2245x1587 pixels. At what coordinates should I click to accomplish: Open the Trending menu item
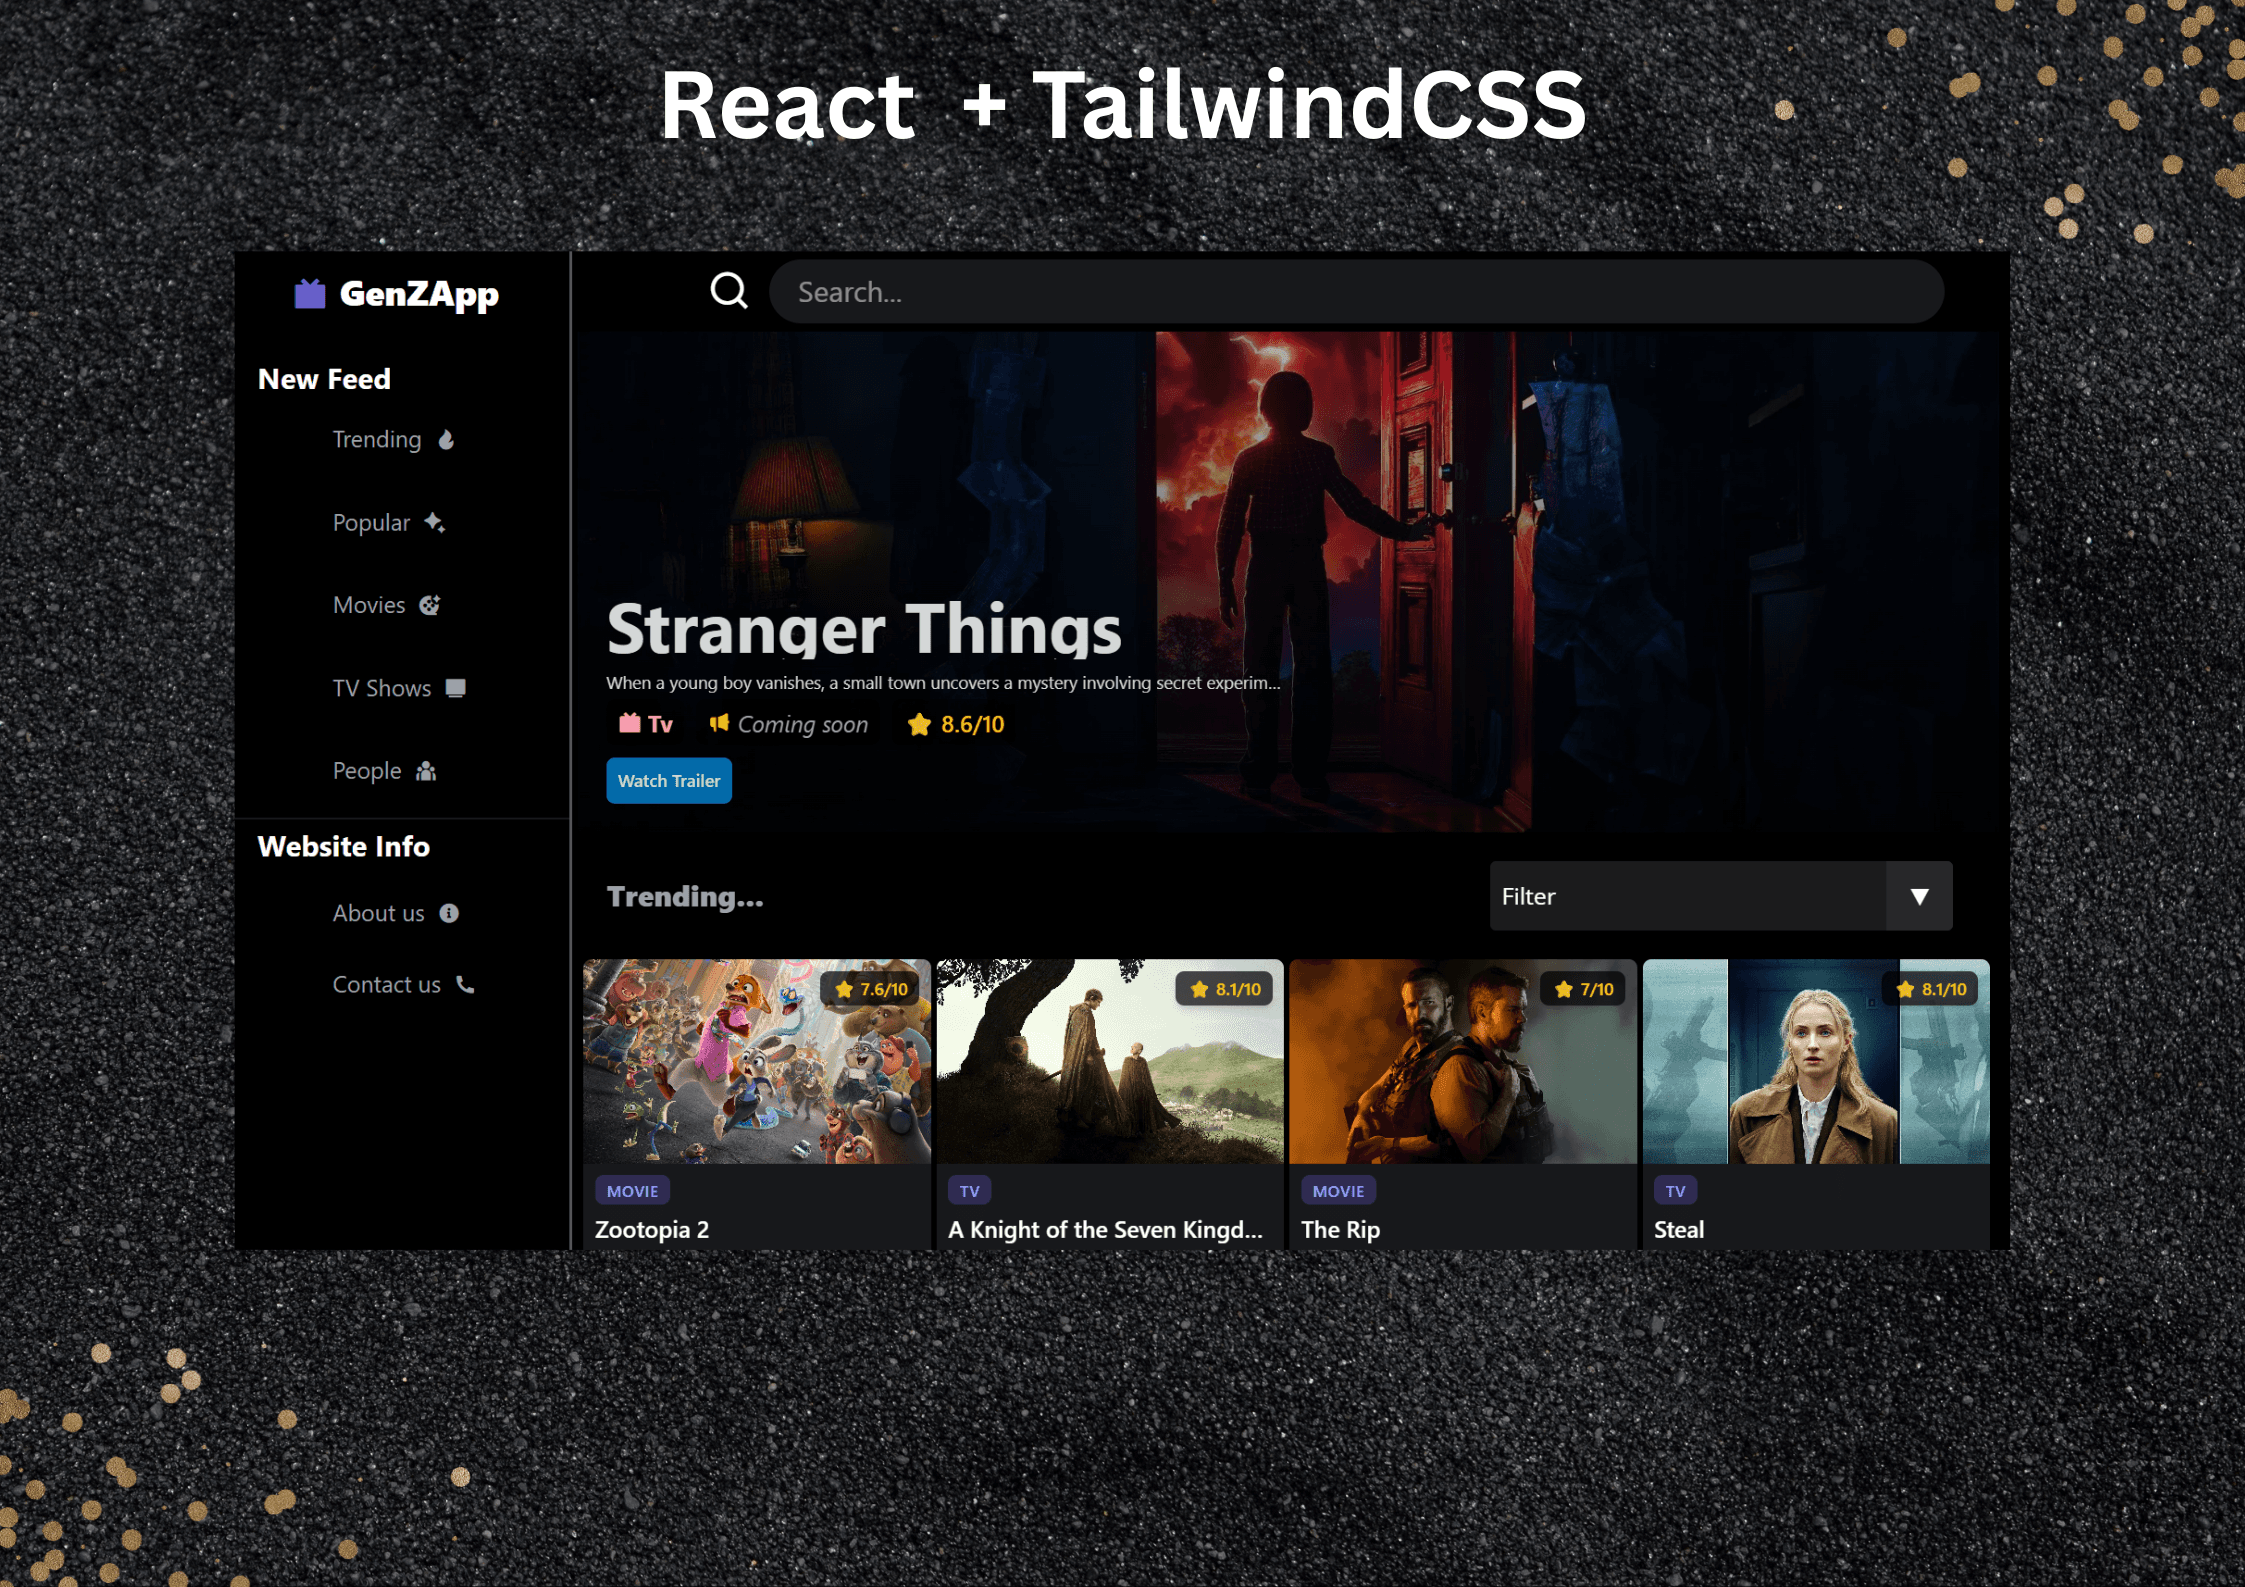[377, 440]
